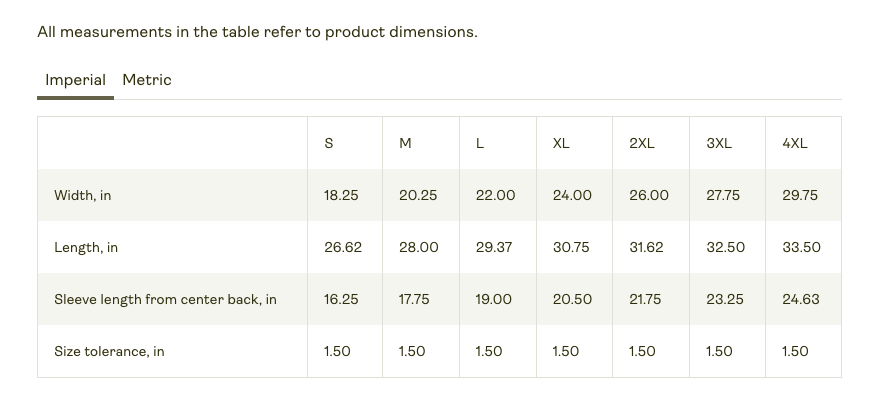Image resolution: width=871 pixels, height=396 pixels.
Task: Click the 'Width, in' row label
Action: tap(83, 196)
